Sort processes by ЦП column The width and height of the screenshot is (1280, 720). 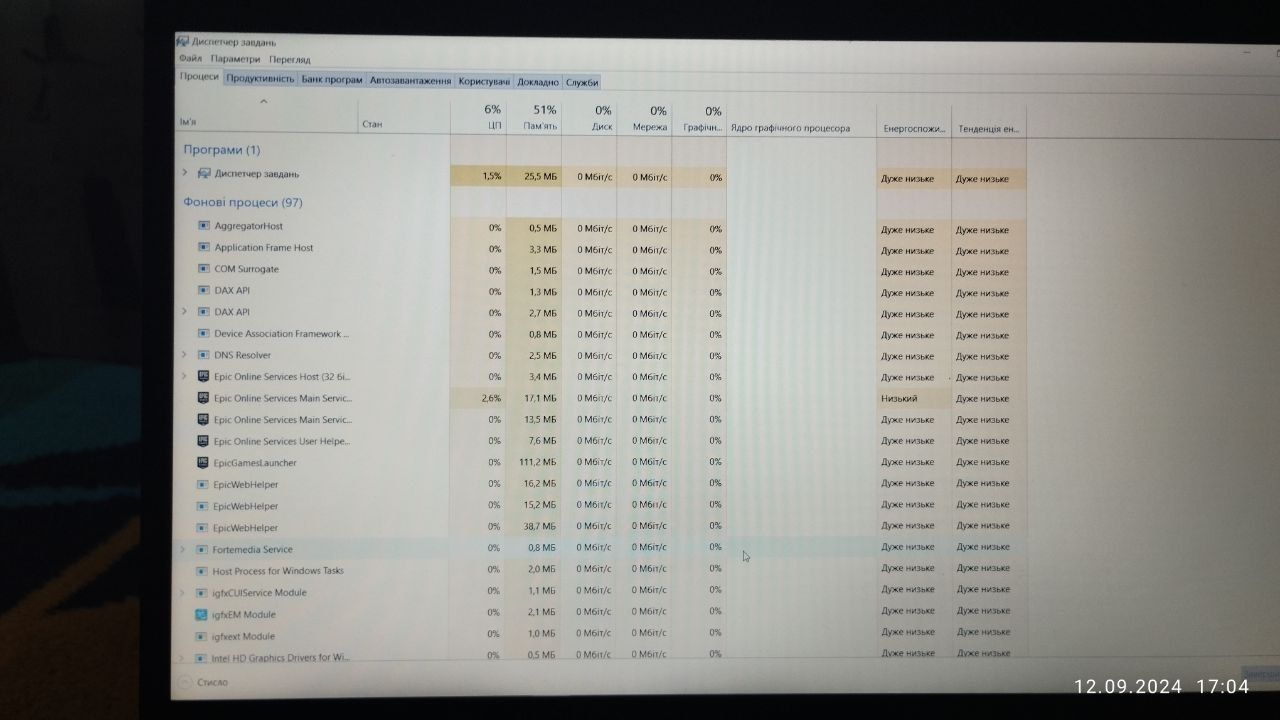point(479,117)
